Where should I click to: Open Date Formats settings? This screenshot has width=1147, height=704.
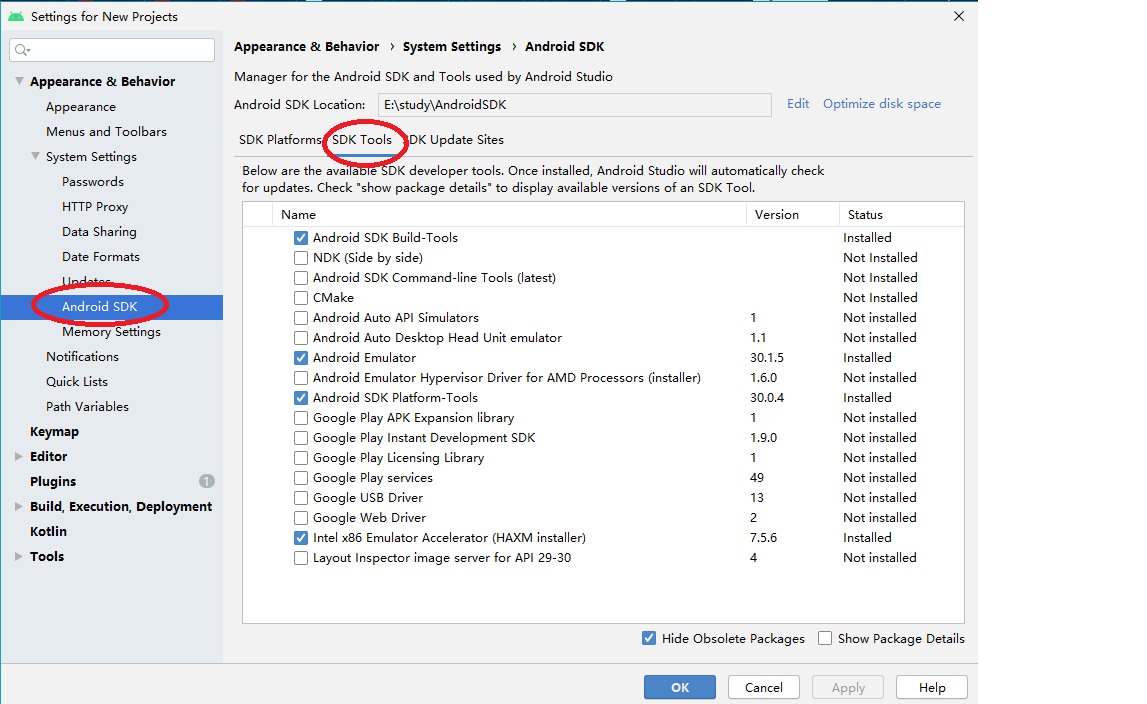(100, 257)
